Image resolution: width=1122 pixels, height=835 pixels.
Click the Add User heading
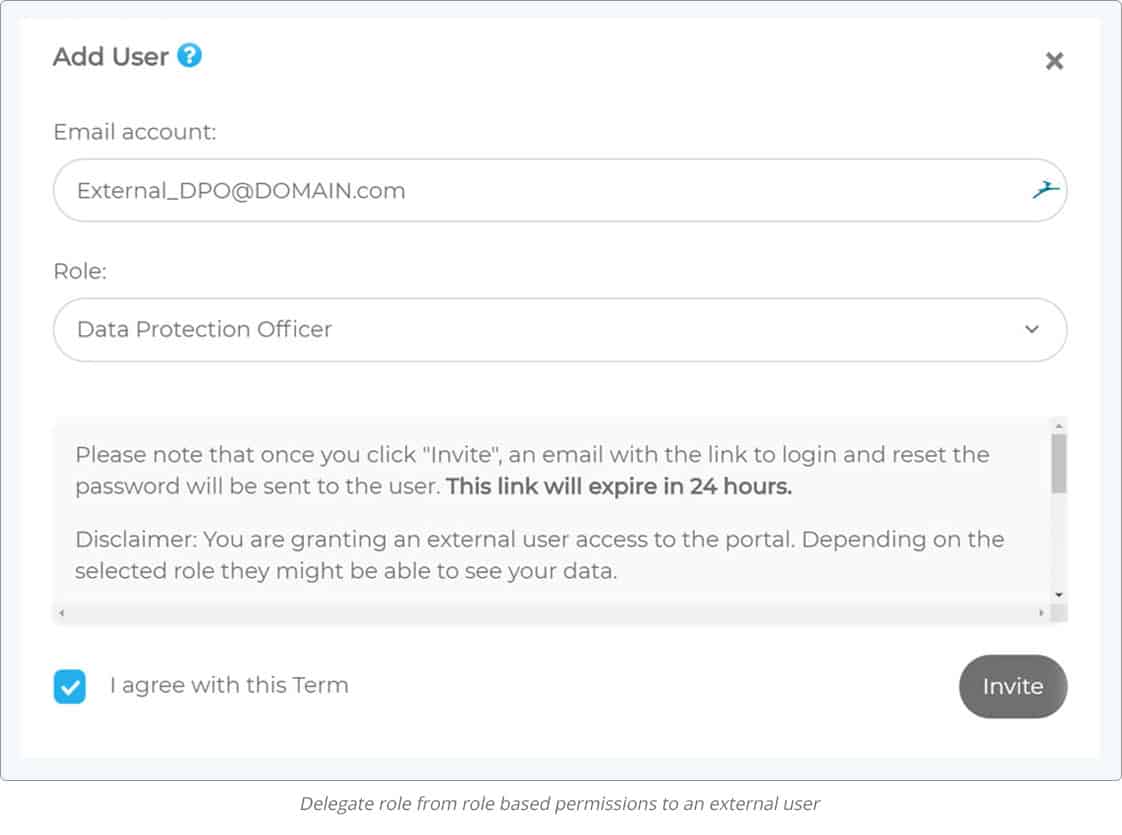click(111, 57)
